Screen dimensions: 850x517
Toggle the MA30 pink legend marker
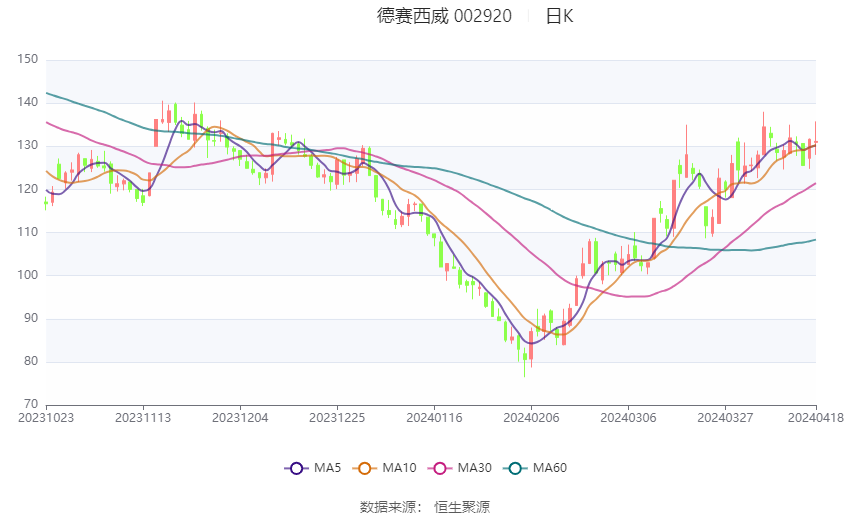pyautogui.click(x=440, y=468)
